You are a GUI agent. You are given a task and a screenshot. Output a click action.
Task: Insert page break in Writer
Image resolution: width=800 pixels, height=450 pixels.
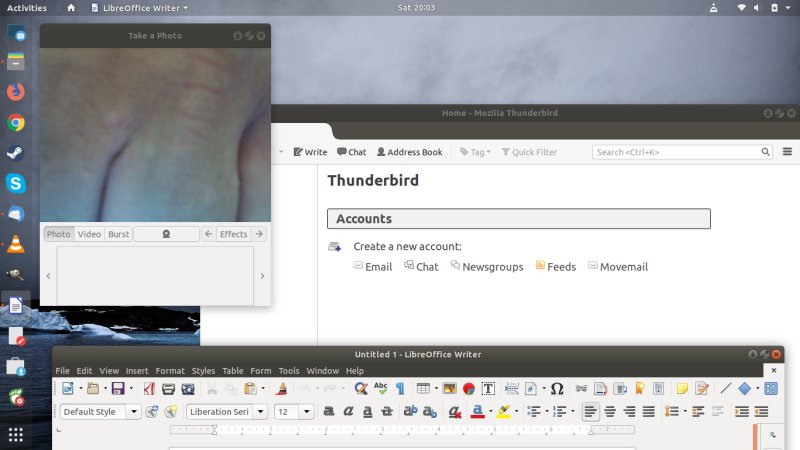pos(512,388)
